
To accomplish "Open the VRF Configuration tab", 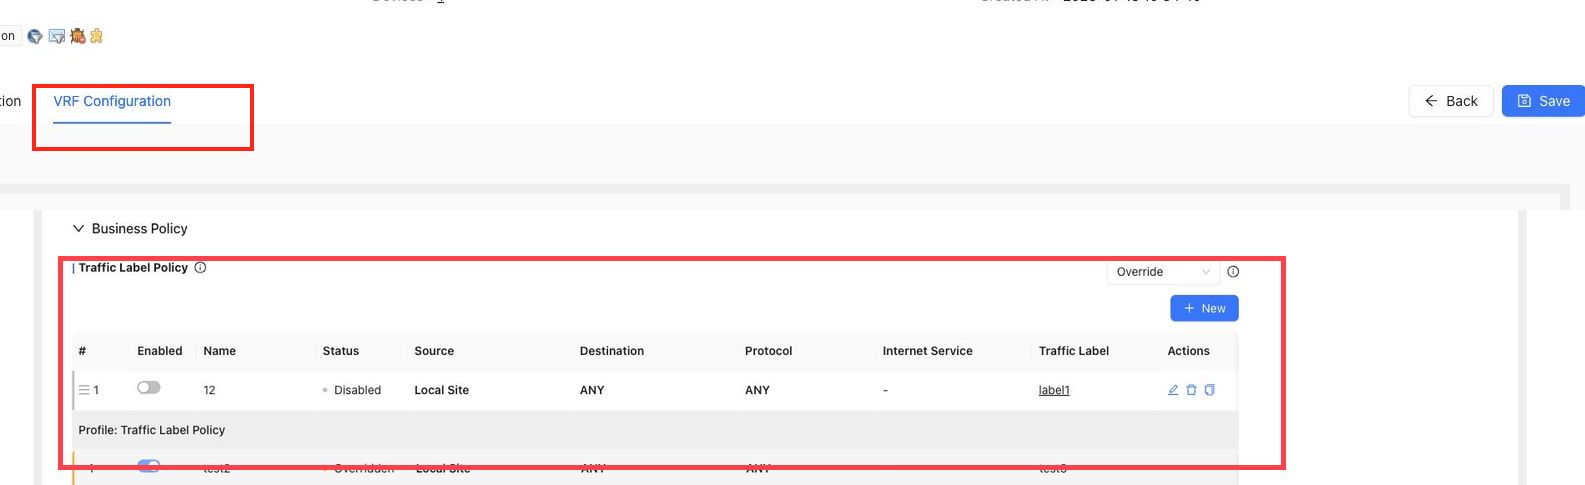I will pyautogui.click(x=112, y=101).
